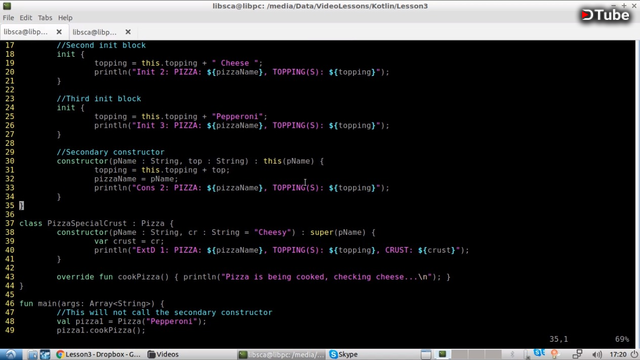Switch to the first libsca@libp terminal tab
Screen dimensions: 640x360
pos(26,32)
